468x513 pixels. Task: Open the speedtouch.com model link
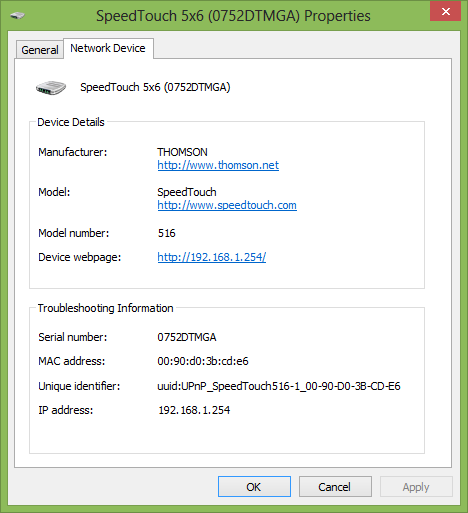tap(227, 205)
